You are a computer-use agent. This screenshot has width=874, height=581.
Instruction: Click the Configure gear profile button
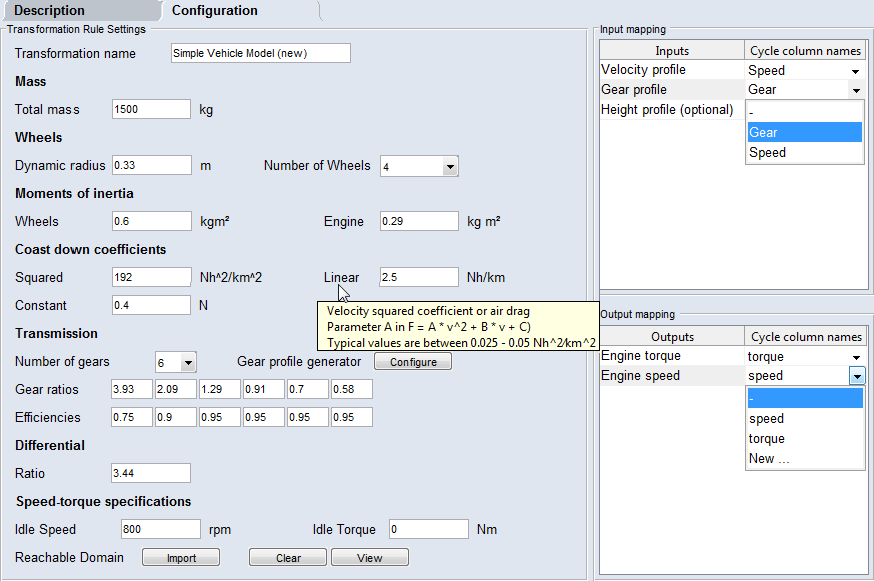tap(413, 362)
